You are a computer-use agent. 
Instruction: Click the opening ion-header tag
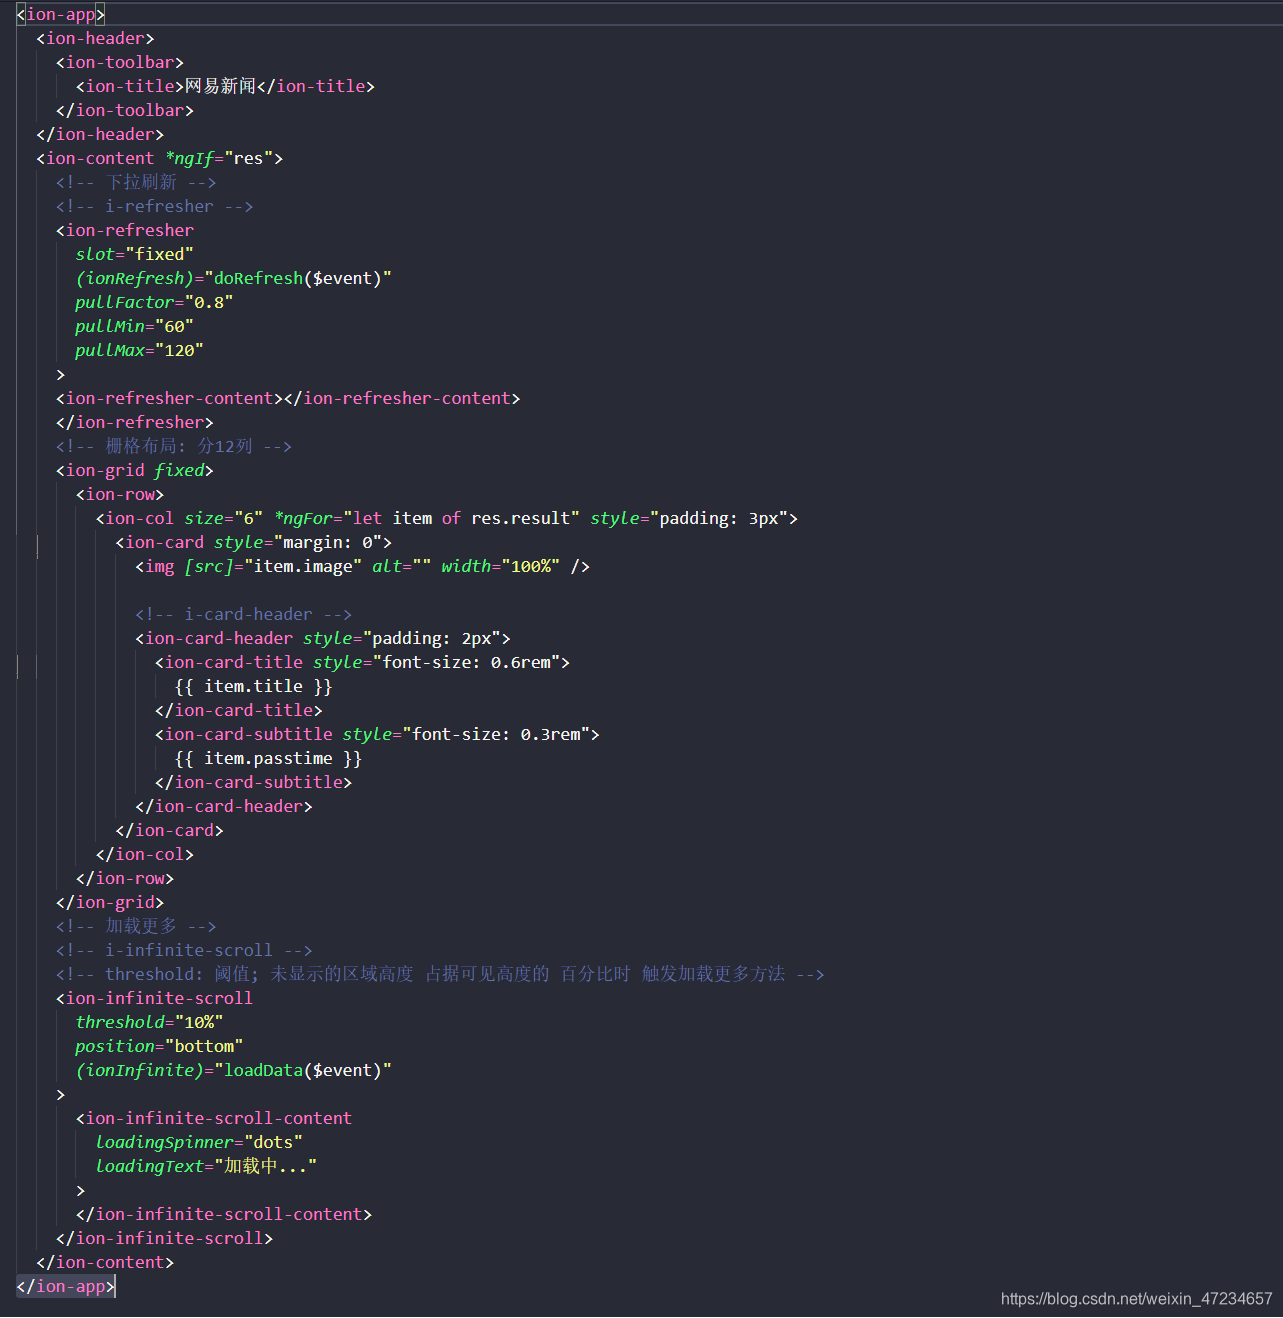(95, 38)
